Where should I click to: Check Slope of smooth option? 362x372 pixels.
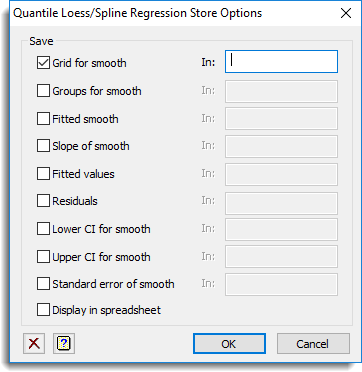coord(43,146)
